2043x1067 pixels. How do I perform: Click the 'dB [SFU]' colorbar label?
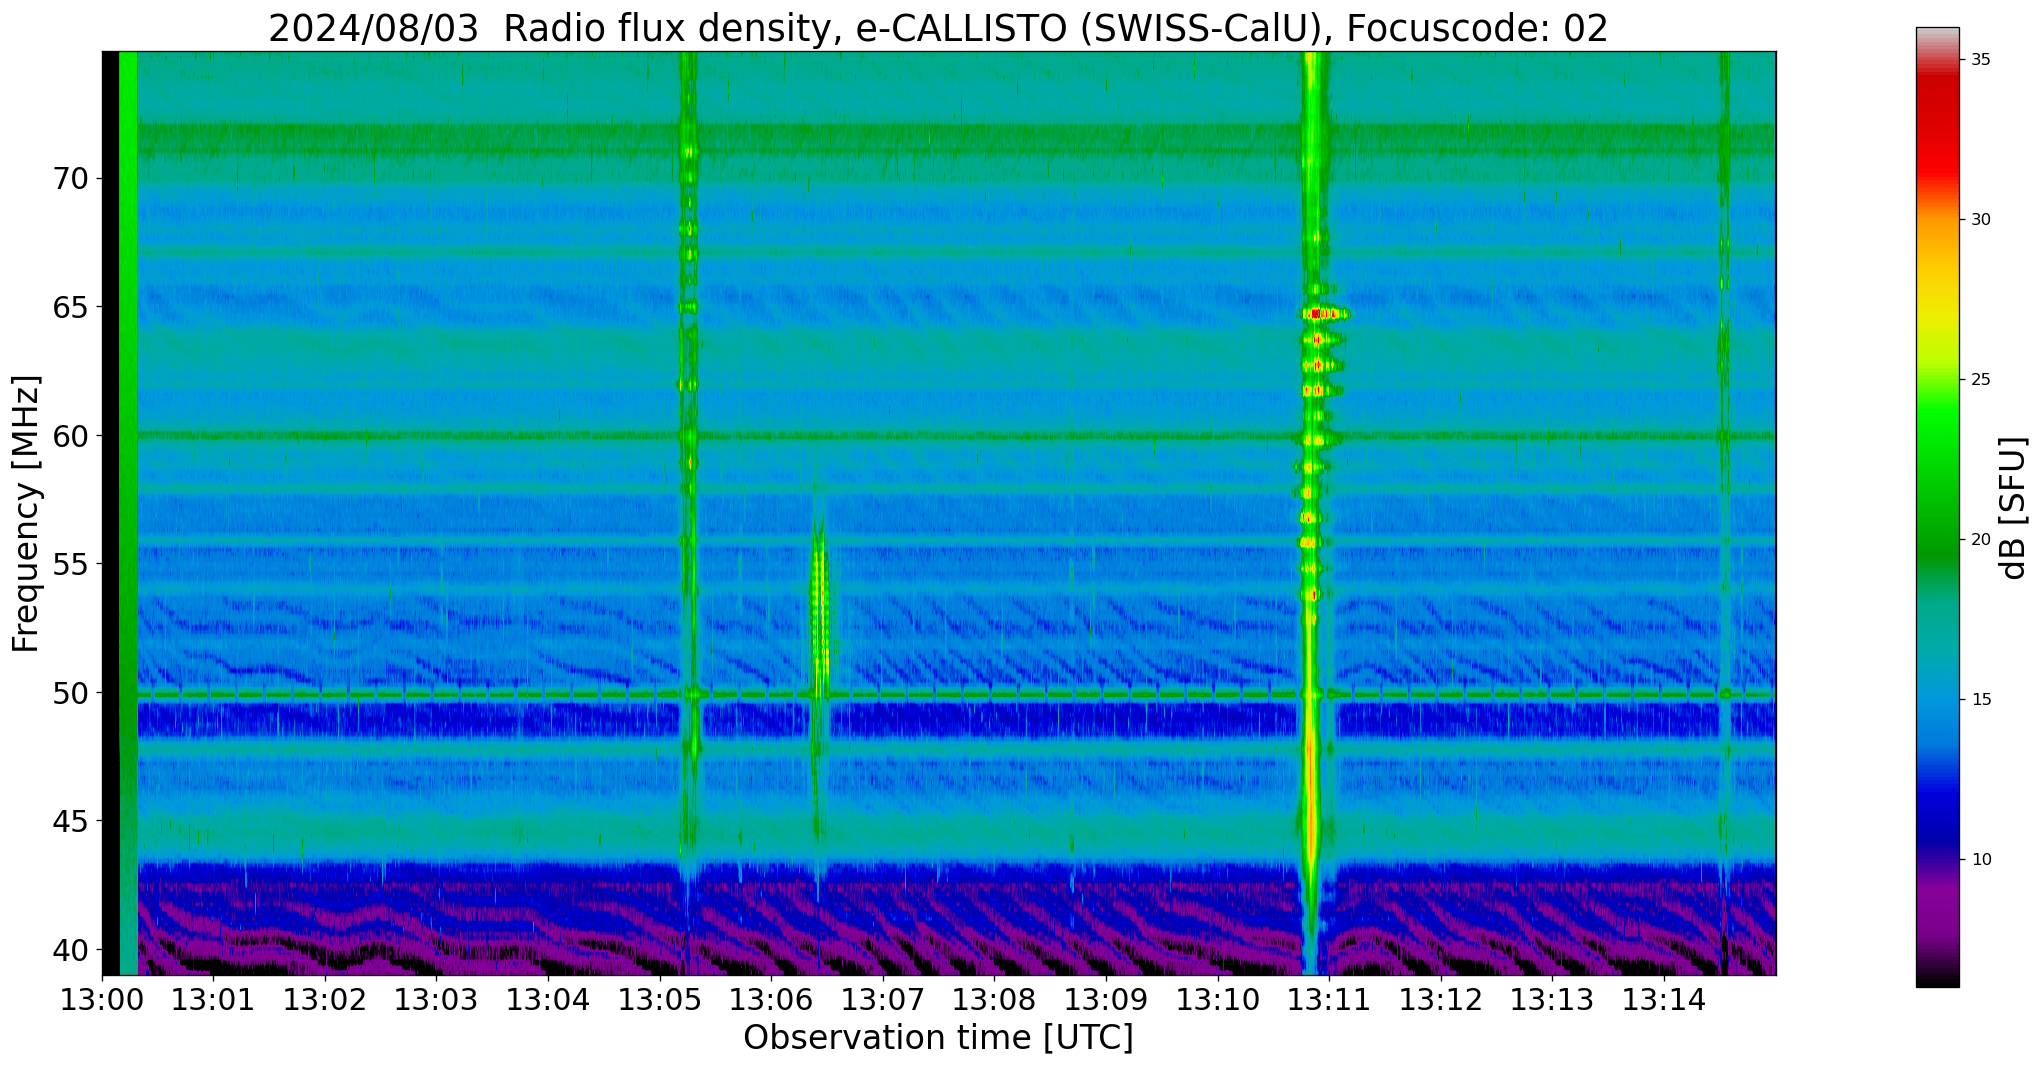tap(2013, 508)
